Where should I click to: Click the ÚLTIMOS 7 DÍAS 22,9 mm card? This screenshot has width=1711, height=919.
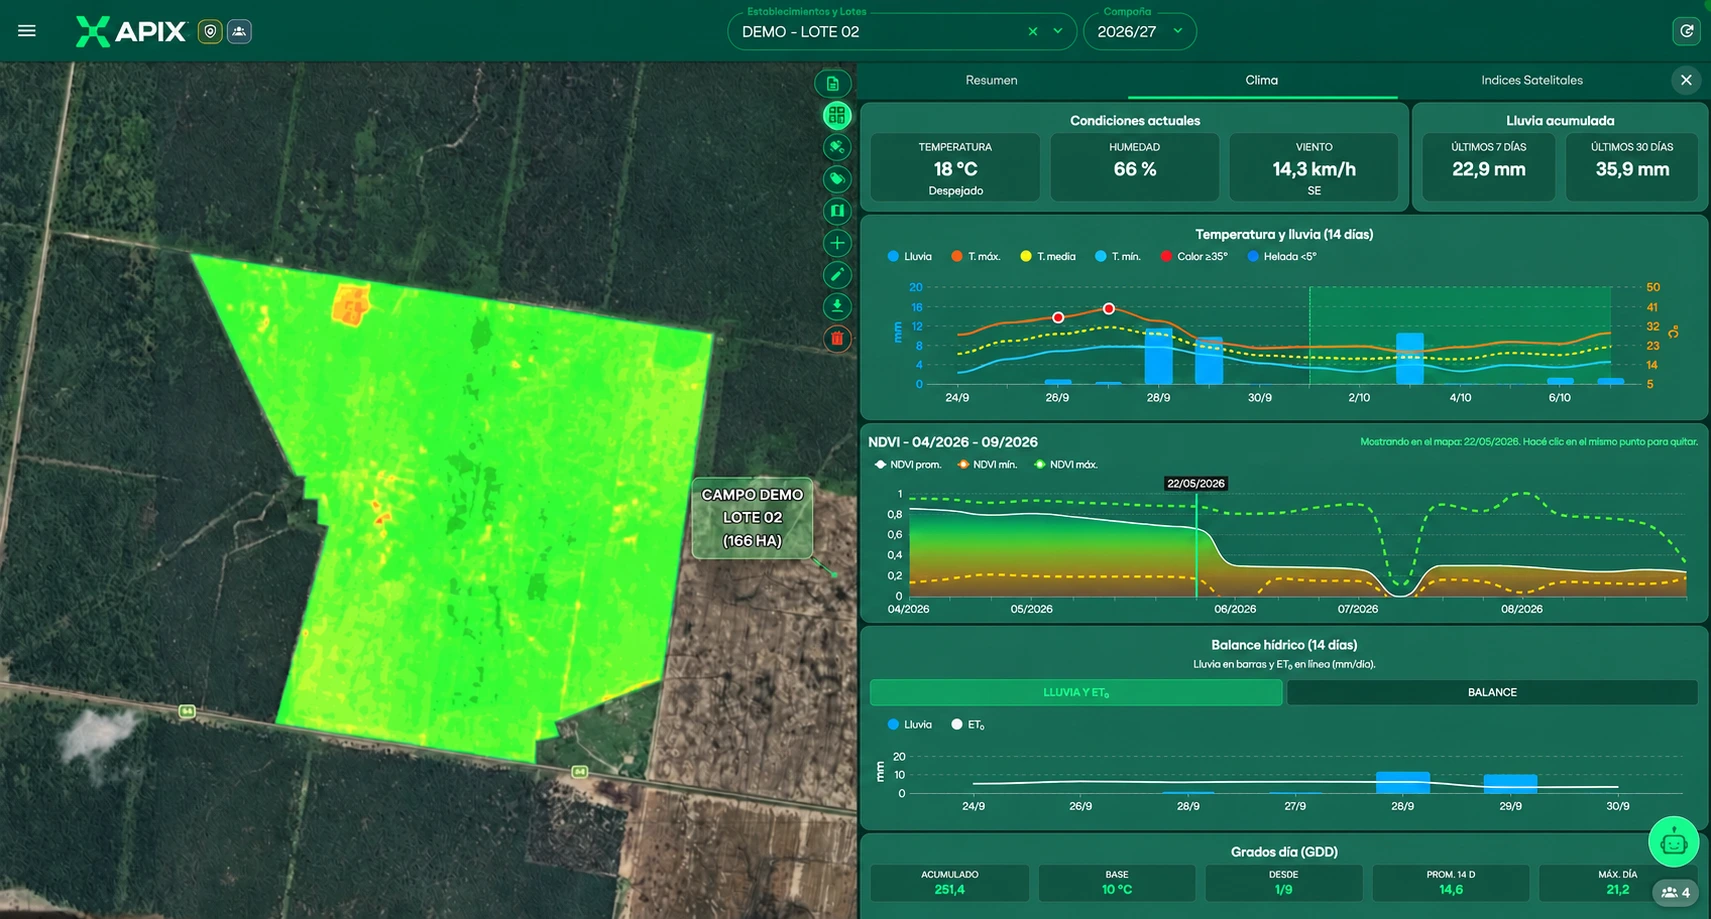point(1488,167)
